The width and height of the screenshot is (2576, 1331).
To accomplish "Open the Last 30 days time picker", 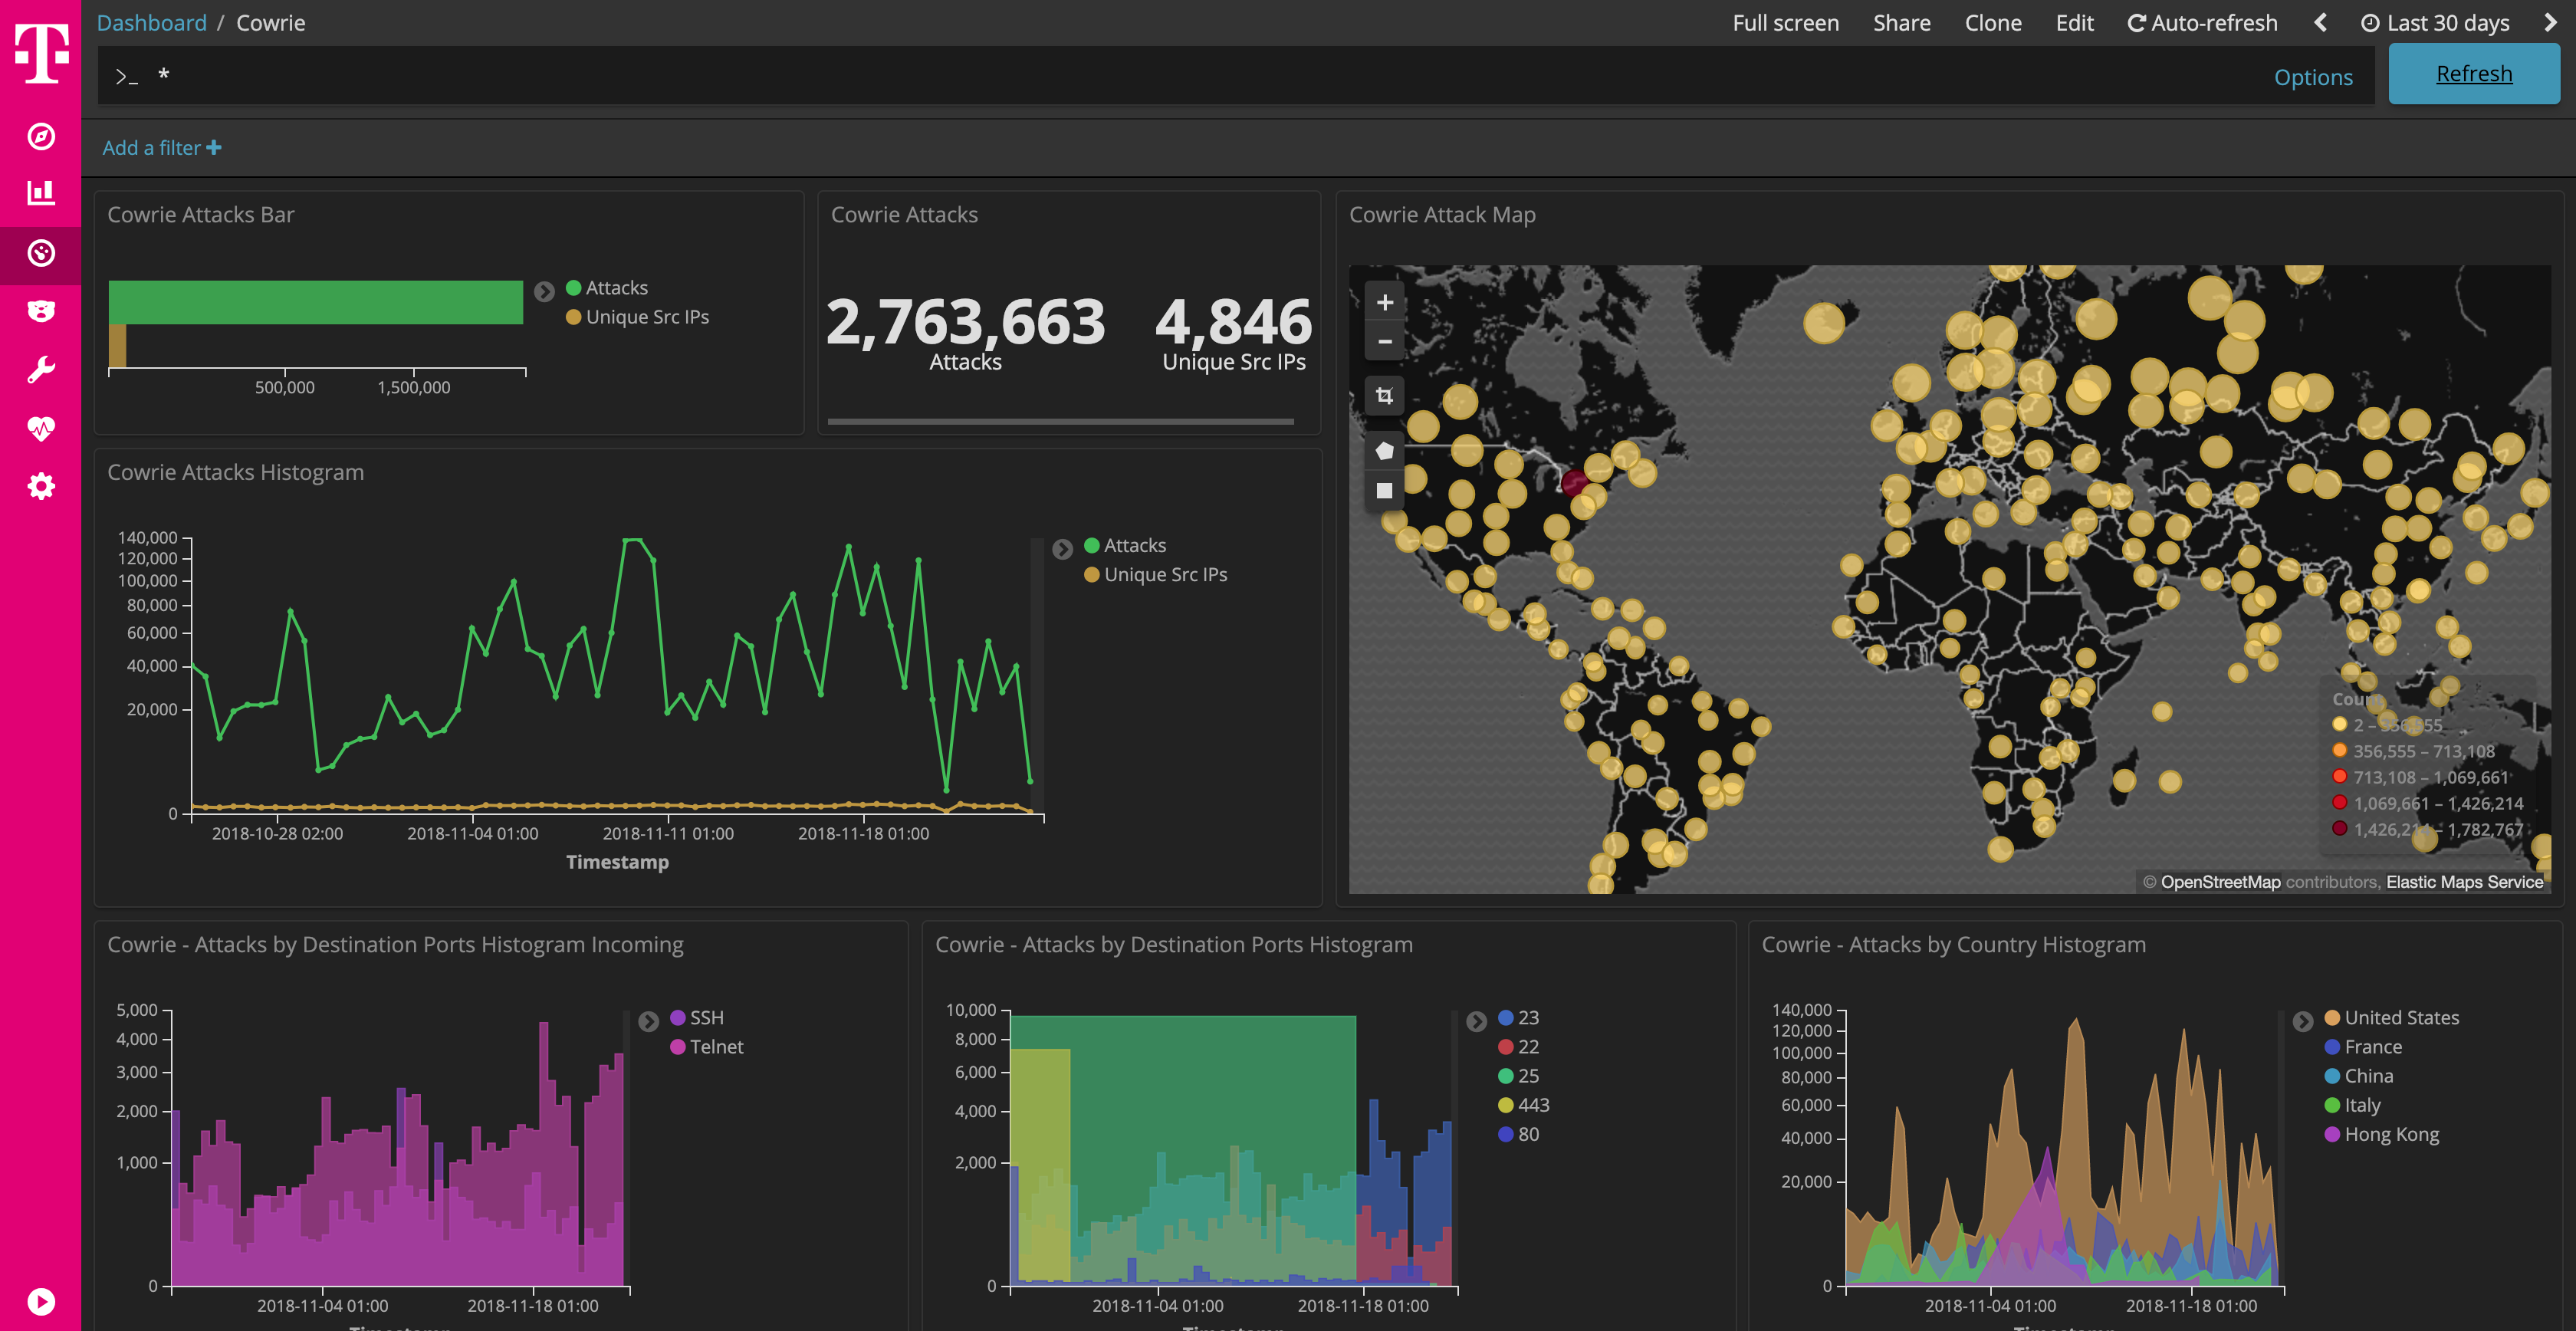I will coord(2436,22).
